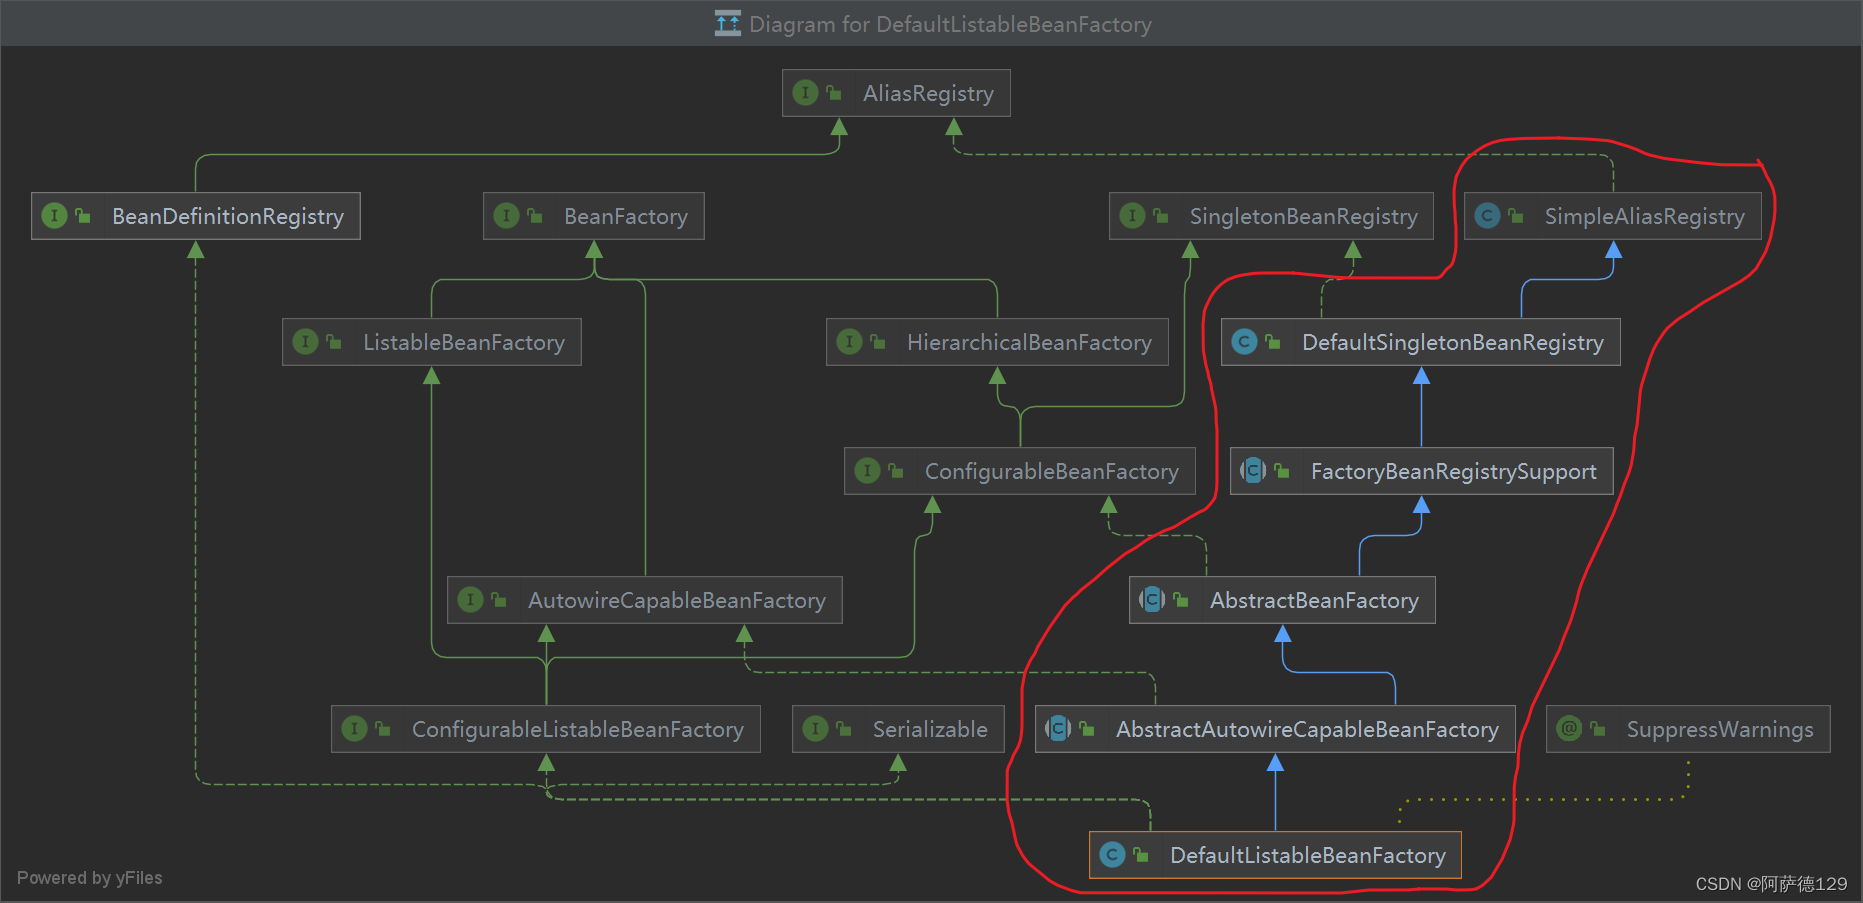This screenshot has width=1863, height=903.
Task: Click the interface icon of the BeanDefinitionRegistry node
Action: coord(54,216)
